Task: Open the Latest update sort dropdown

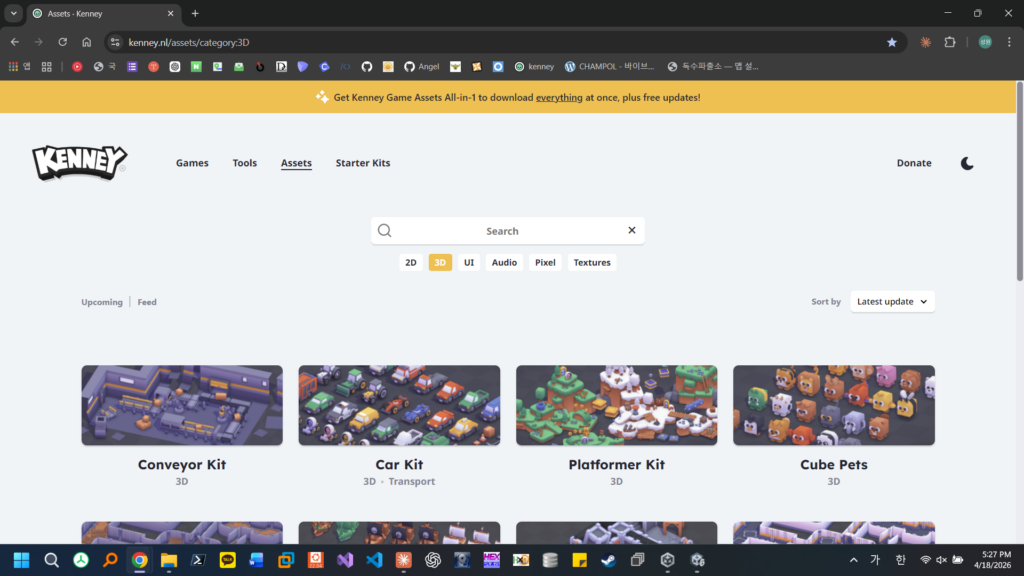Action: (892, 302)
